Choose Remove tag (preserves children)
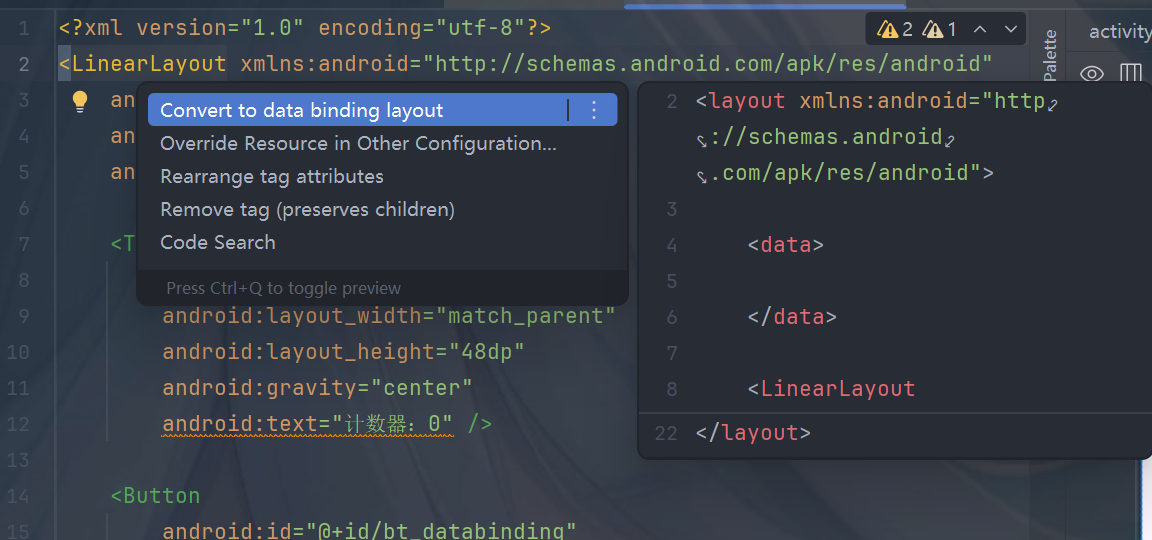This screenshot has width=1152, height=540. point(307,209)
